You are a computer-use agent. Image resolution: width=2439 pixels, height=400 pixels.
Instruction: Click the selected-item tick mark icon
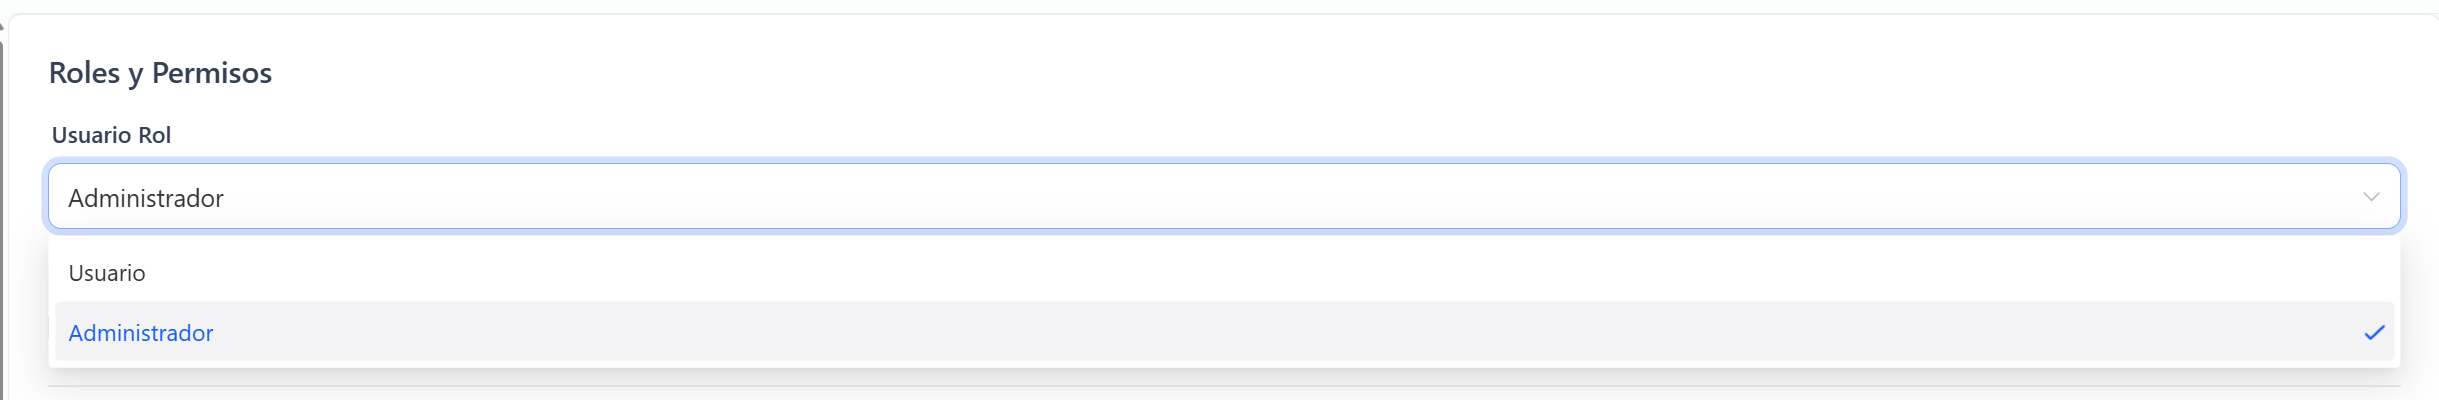point(2374,333)
